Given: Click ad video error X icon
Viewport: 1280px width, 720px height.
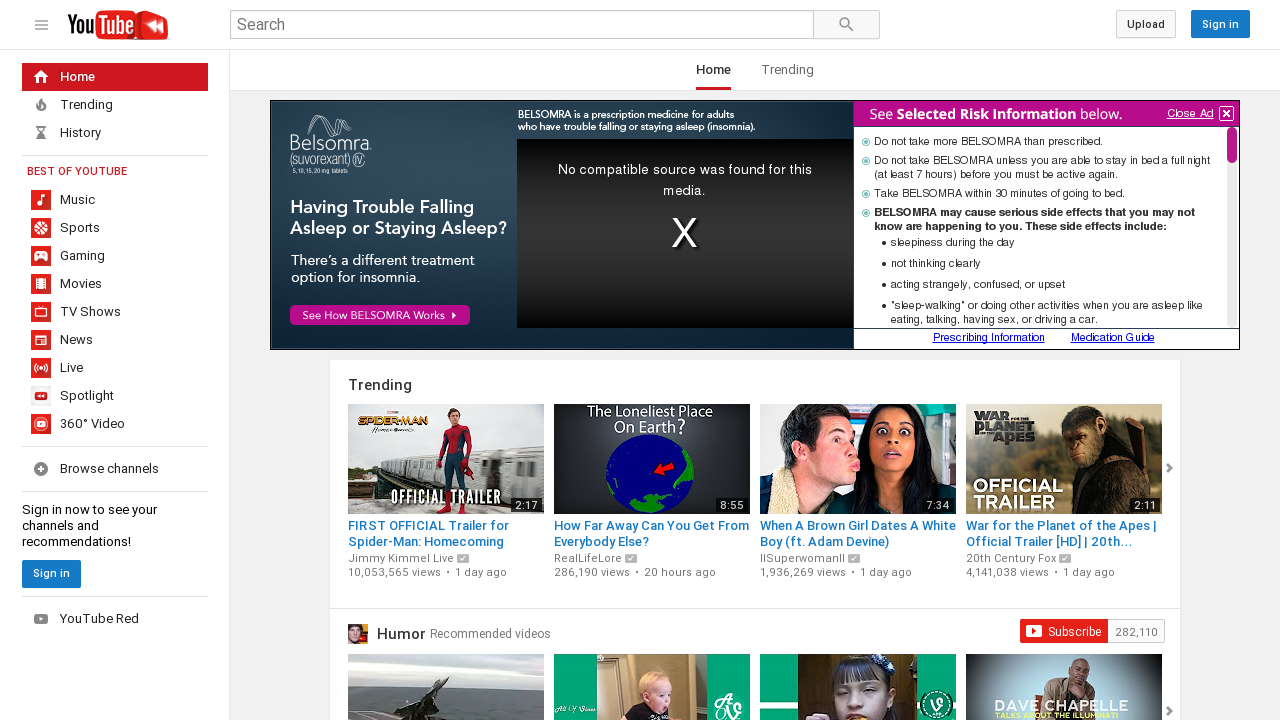Looking at the screenshot, I should [x=685, y=233].
